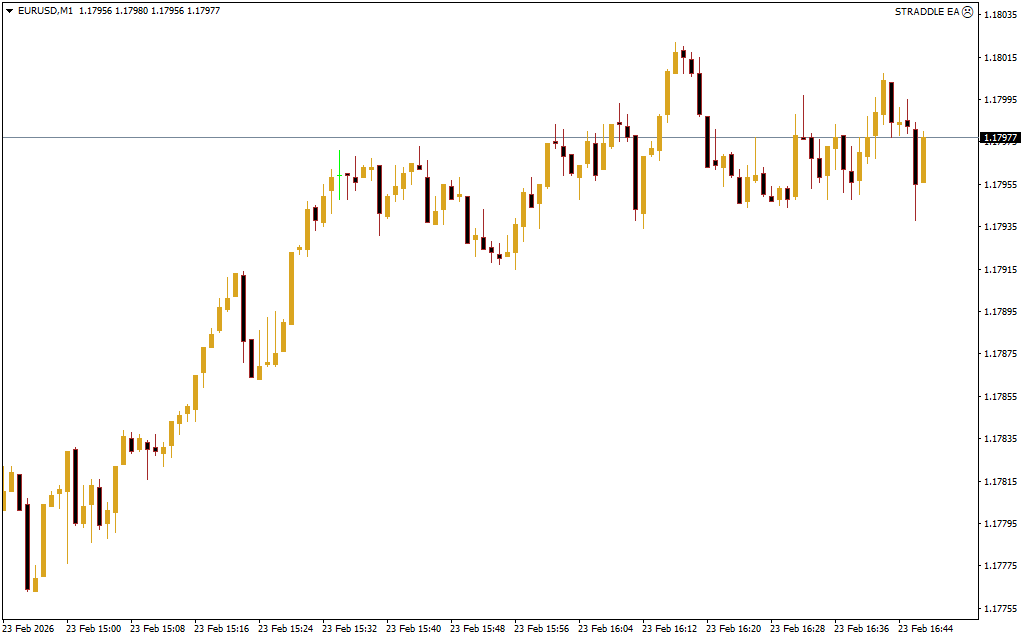Select the 23 Feb 15:32 time label
Viewport: 1024px width, 640px height.
point(349,629)
